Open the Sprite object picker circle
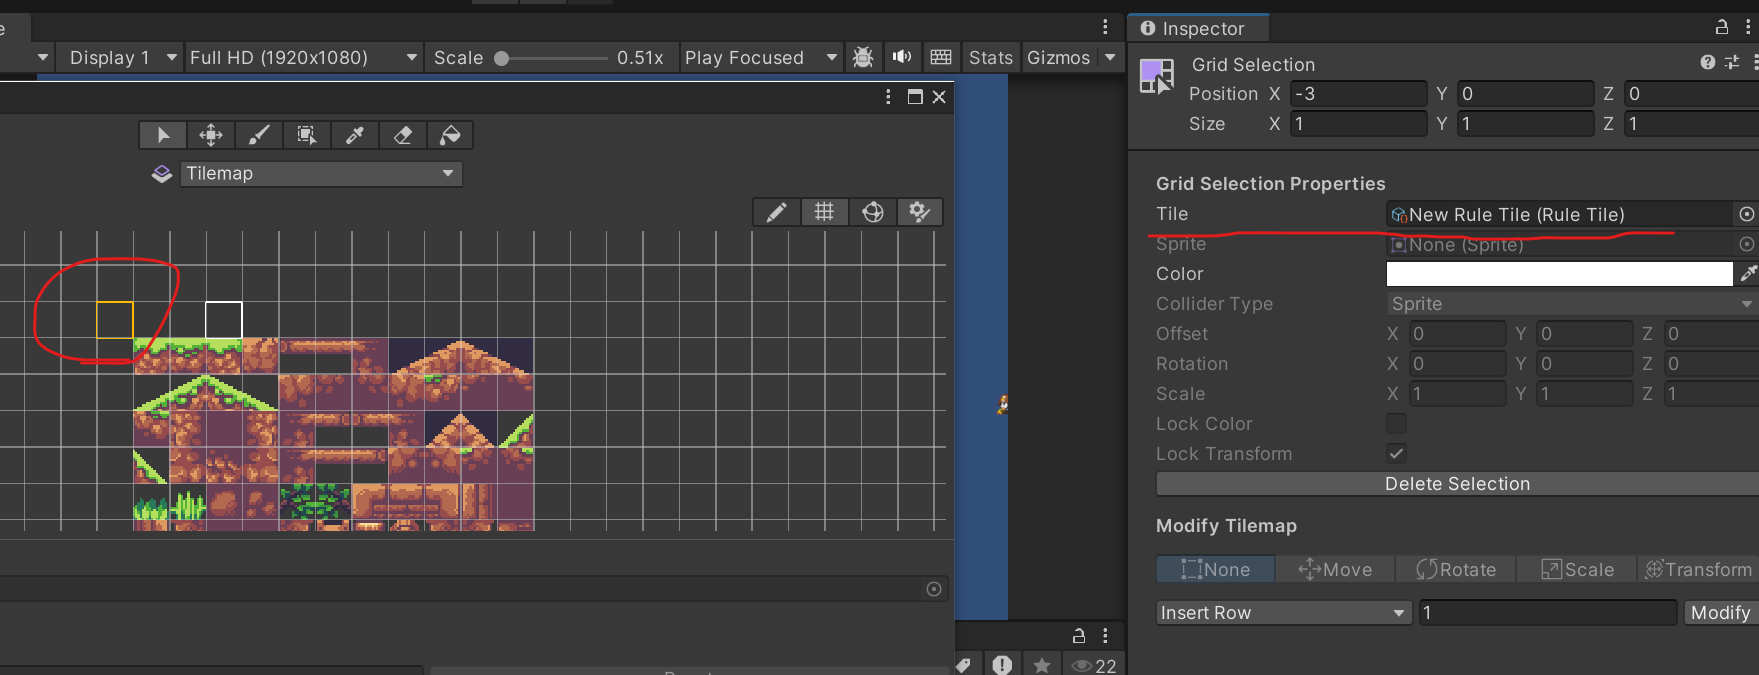This screenshot has height=675, width=1759. 1746,244
